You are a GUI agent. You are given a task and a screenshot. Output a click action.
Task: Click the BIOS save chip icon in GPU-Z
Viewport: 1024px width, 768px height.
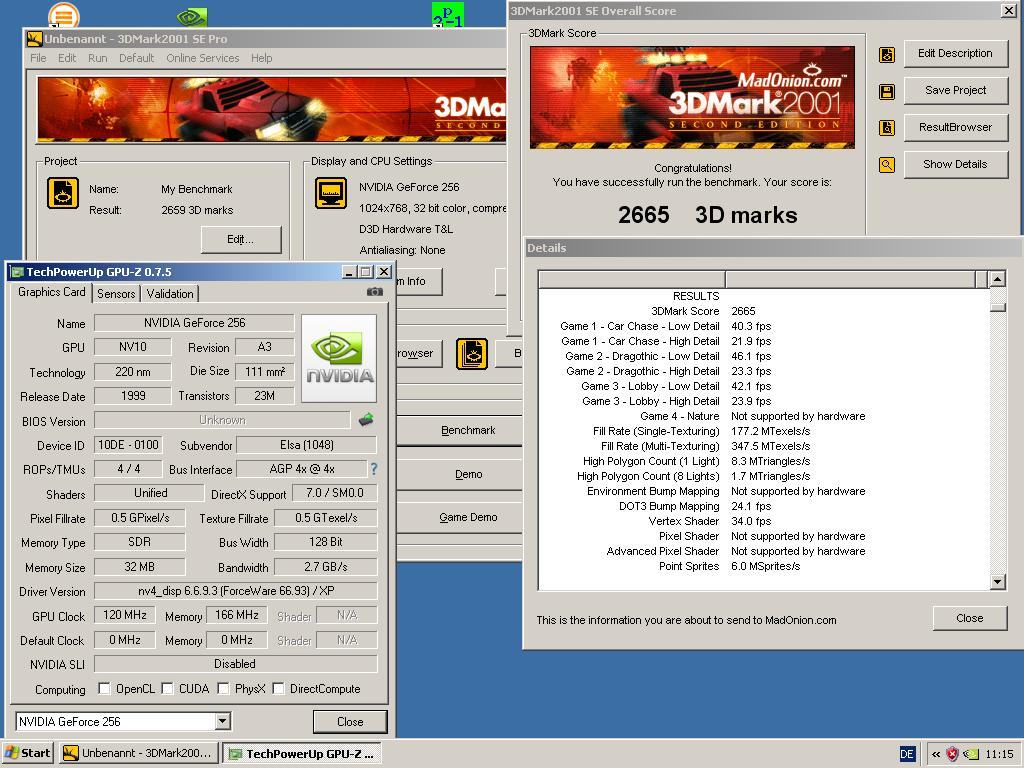[x=366, y=420]
